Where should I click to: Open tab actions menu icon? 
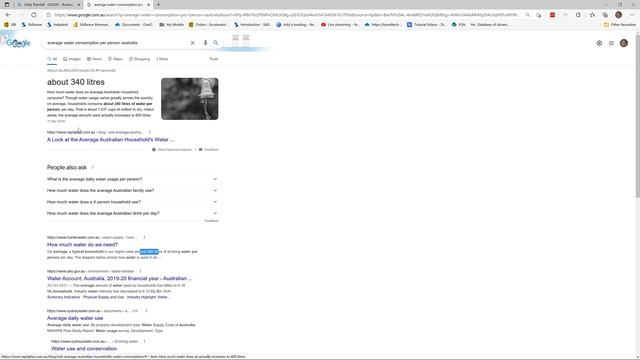point(7,4)
